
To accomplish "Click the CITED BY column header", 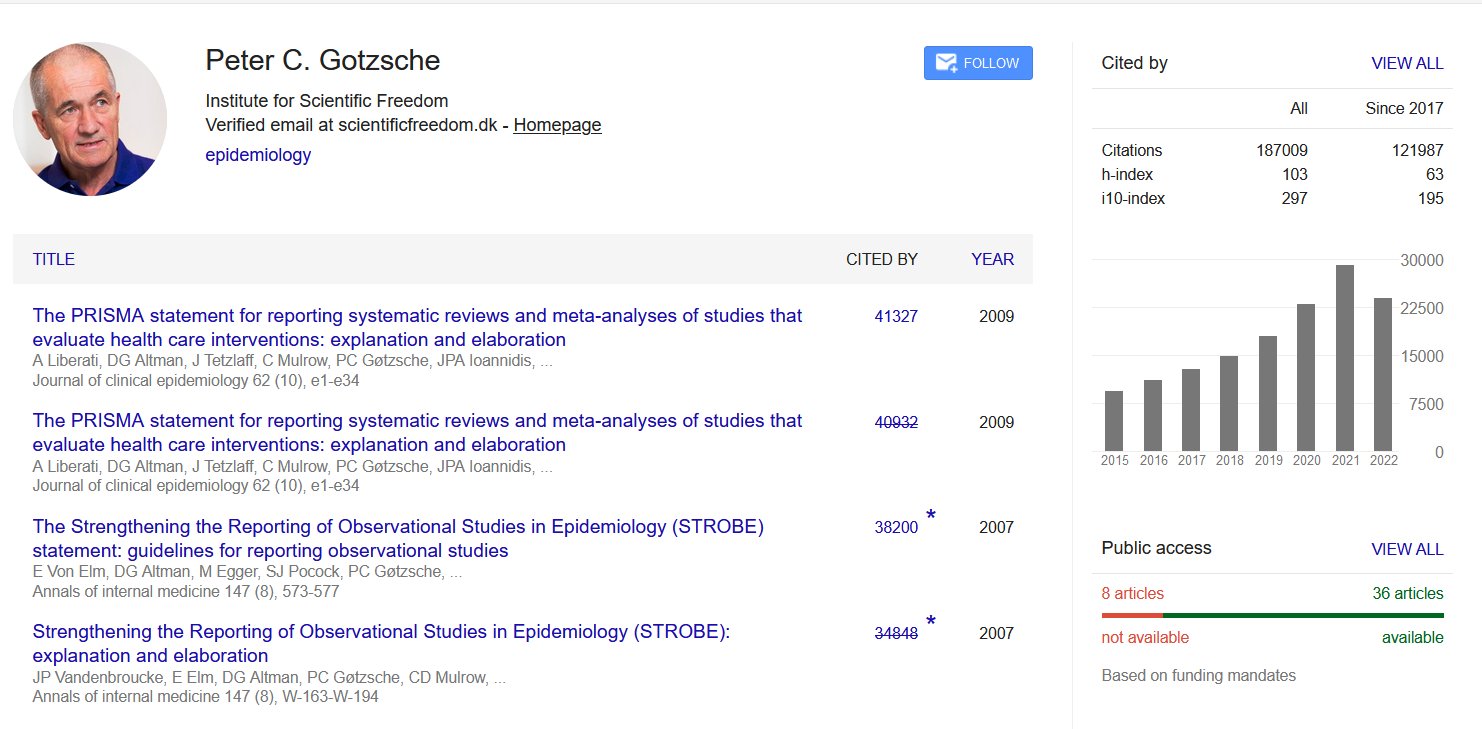I will (882, 259).
